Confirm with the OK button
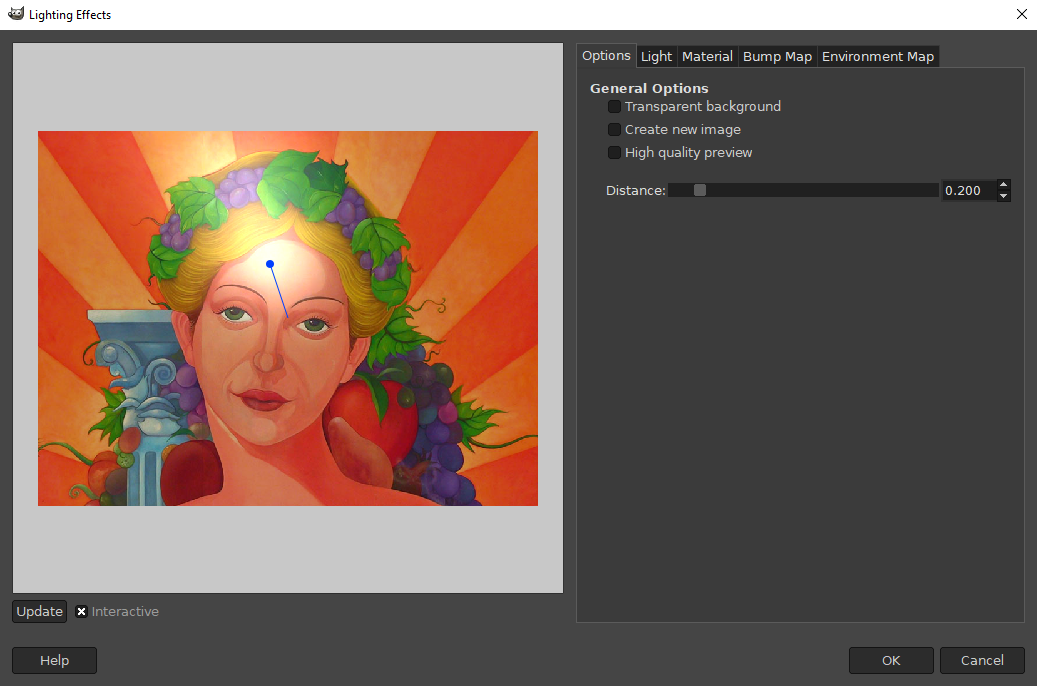Screen dimensions: 1037x686 [x=891, y=660]
